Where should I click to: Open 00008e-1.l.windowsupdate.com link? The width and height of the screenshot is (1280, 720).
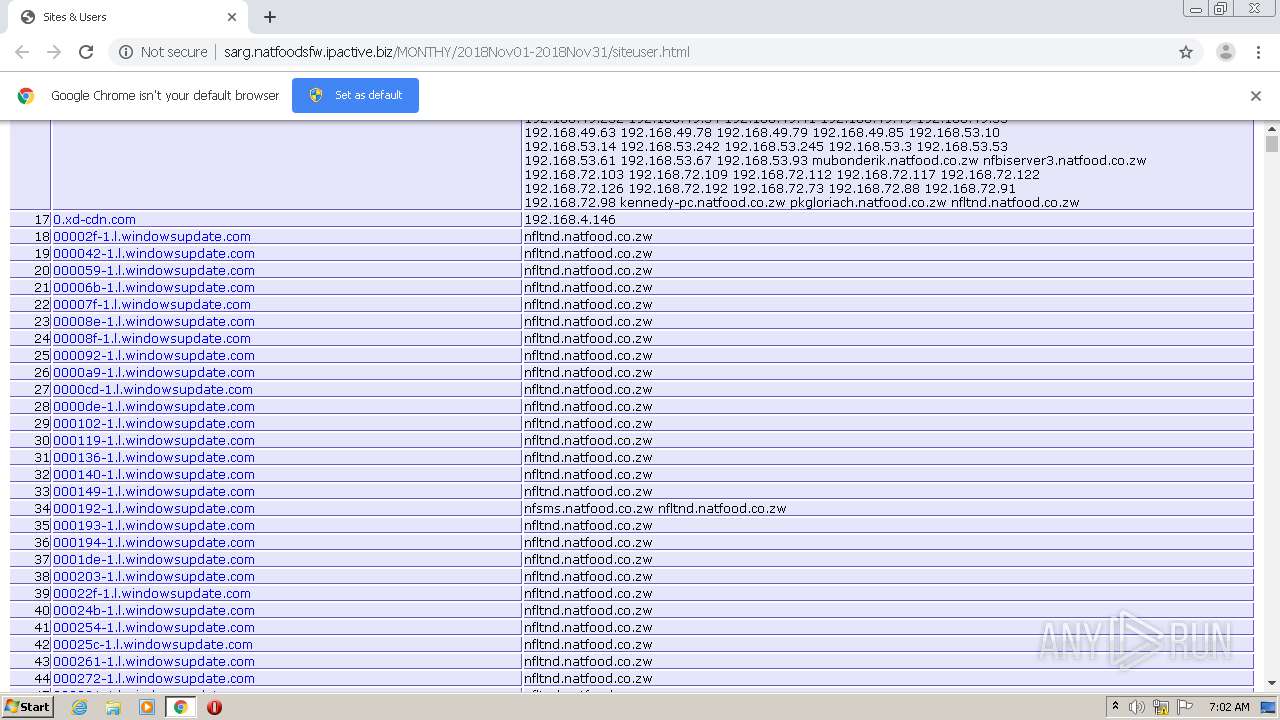[154, 321]
